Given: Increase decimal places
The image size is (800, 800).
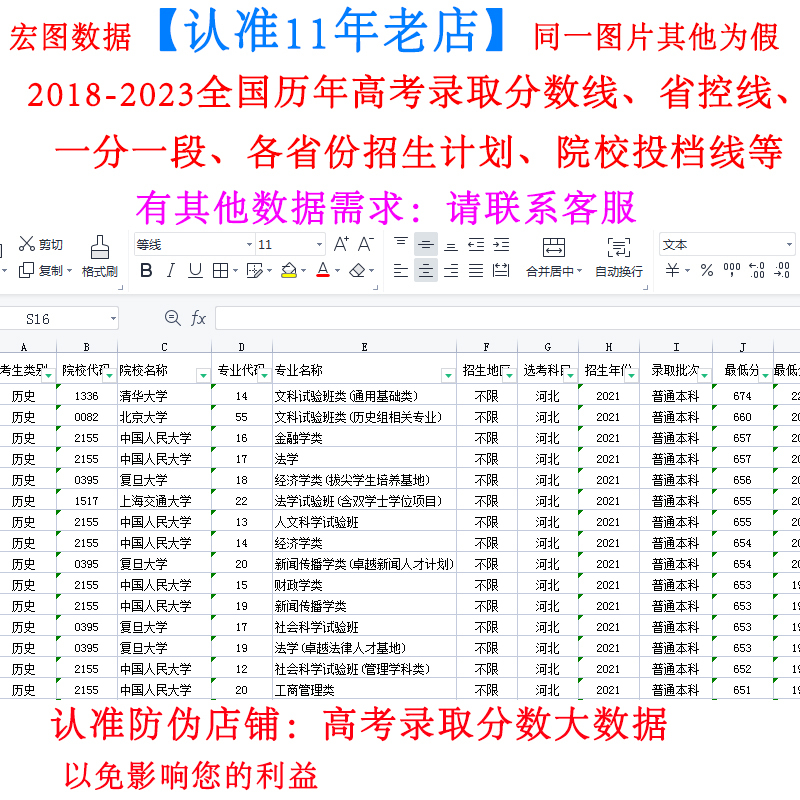Looking at the screenshot, I should [x=756, y=270].
